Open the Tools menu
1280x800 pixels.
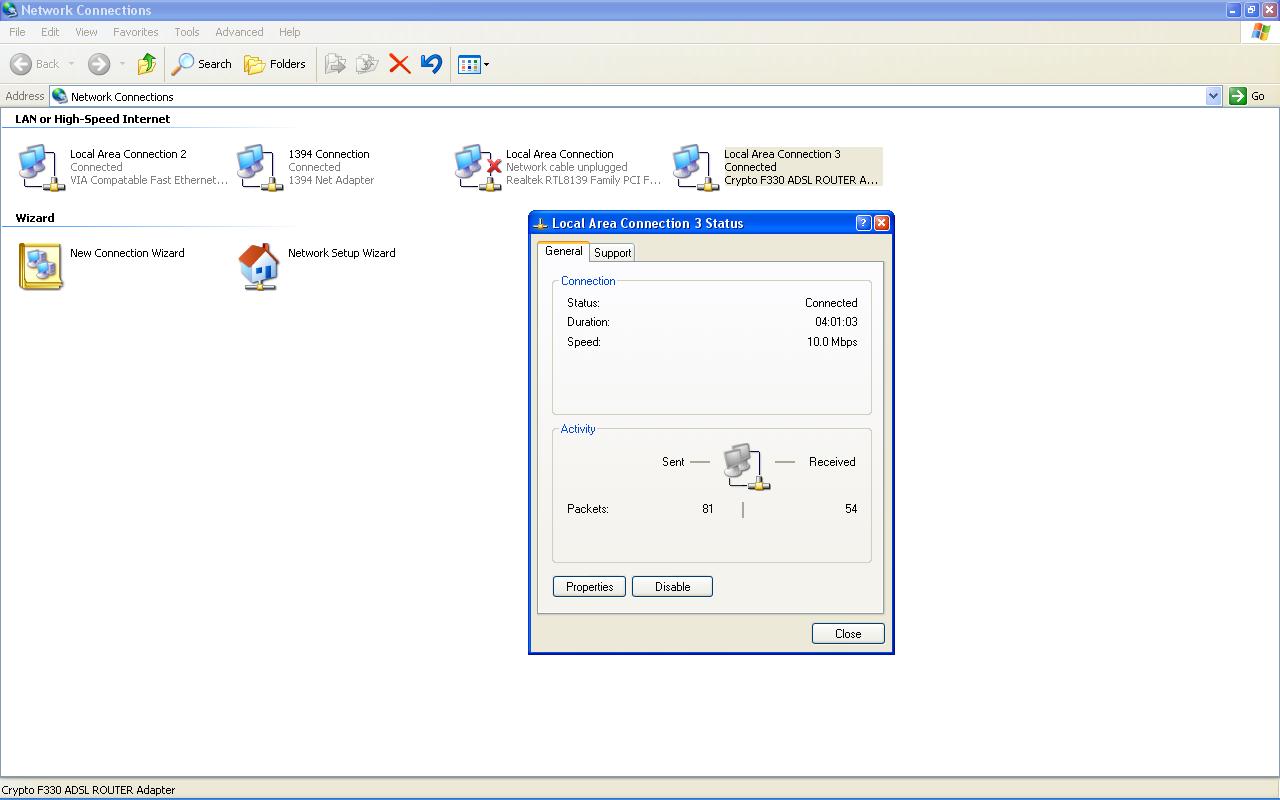coord(186,32)
